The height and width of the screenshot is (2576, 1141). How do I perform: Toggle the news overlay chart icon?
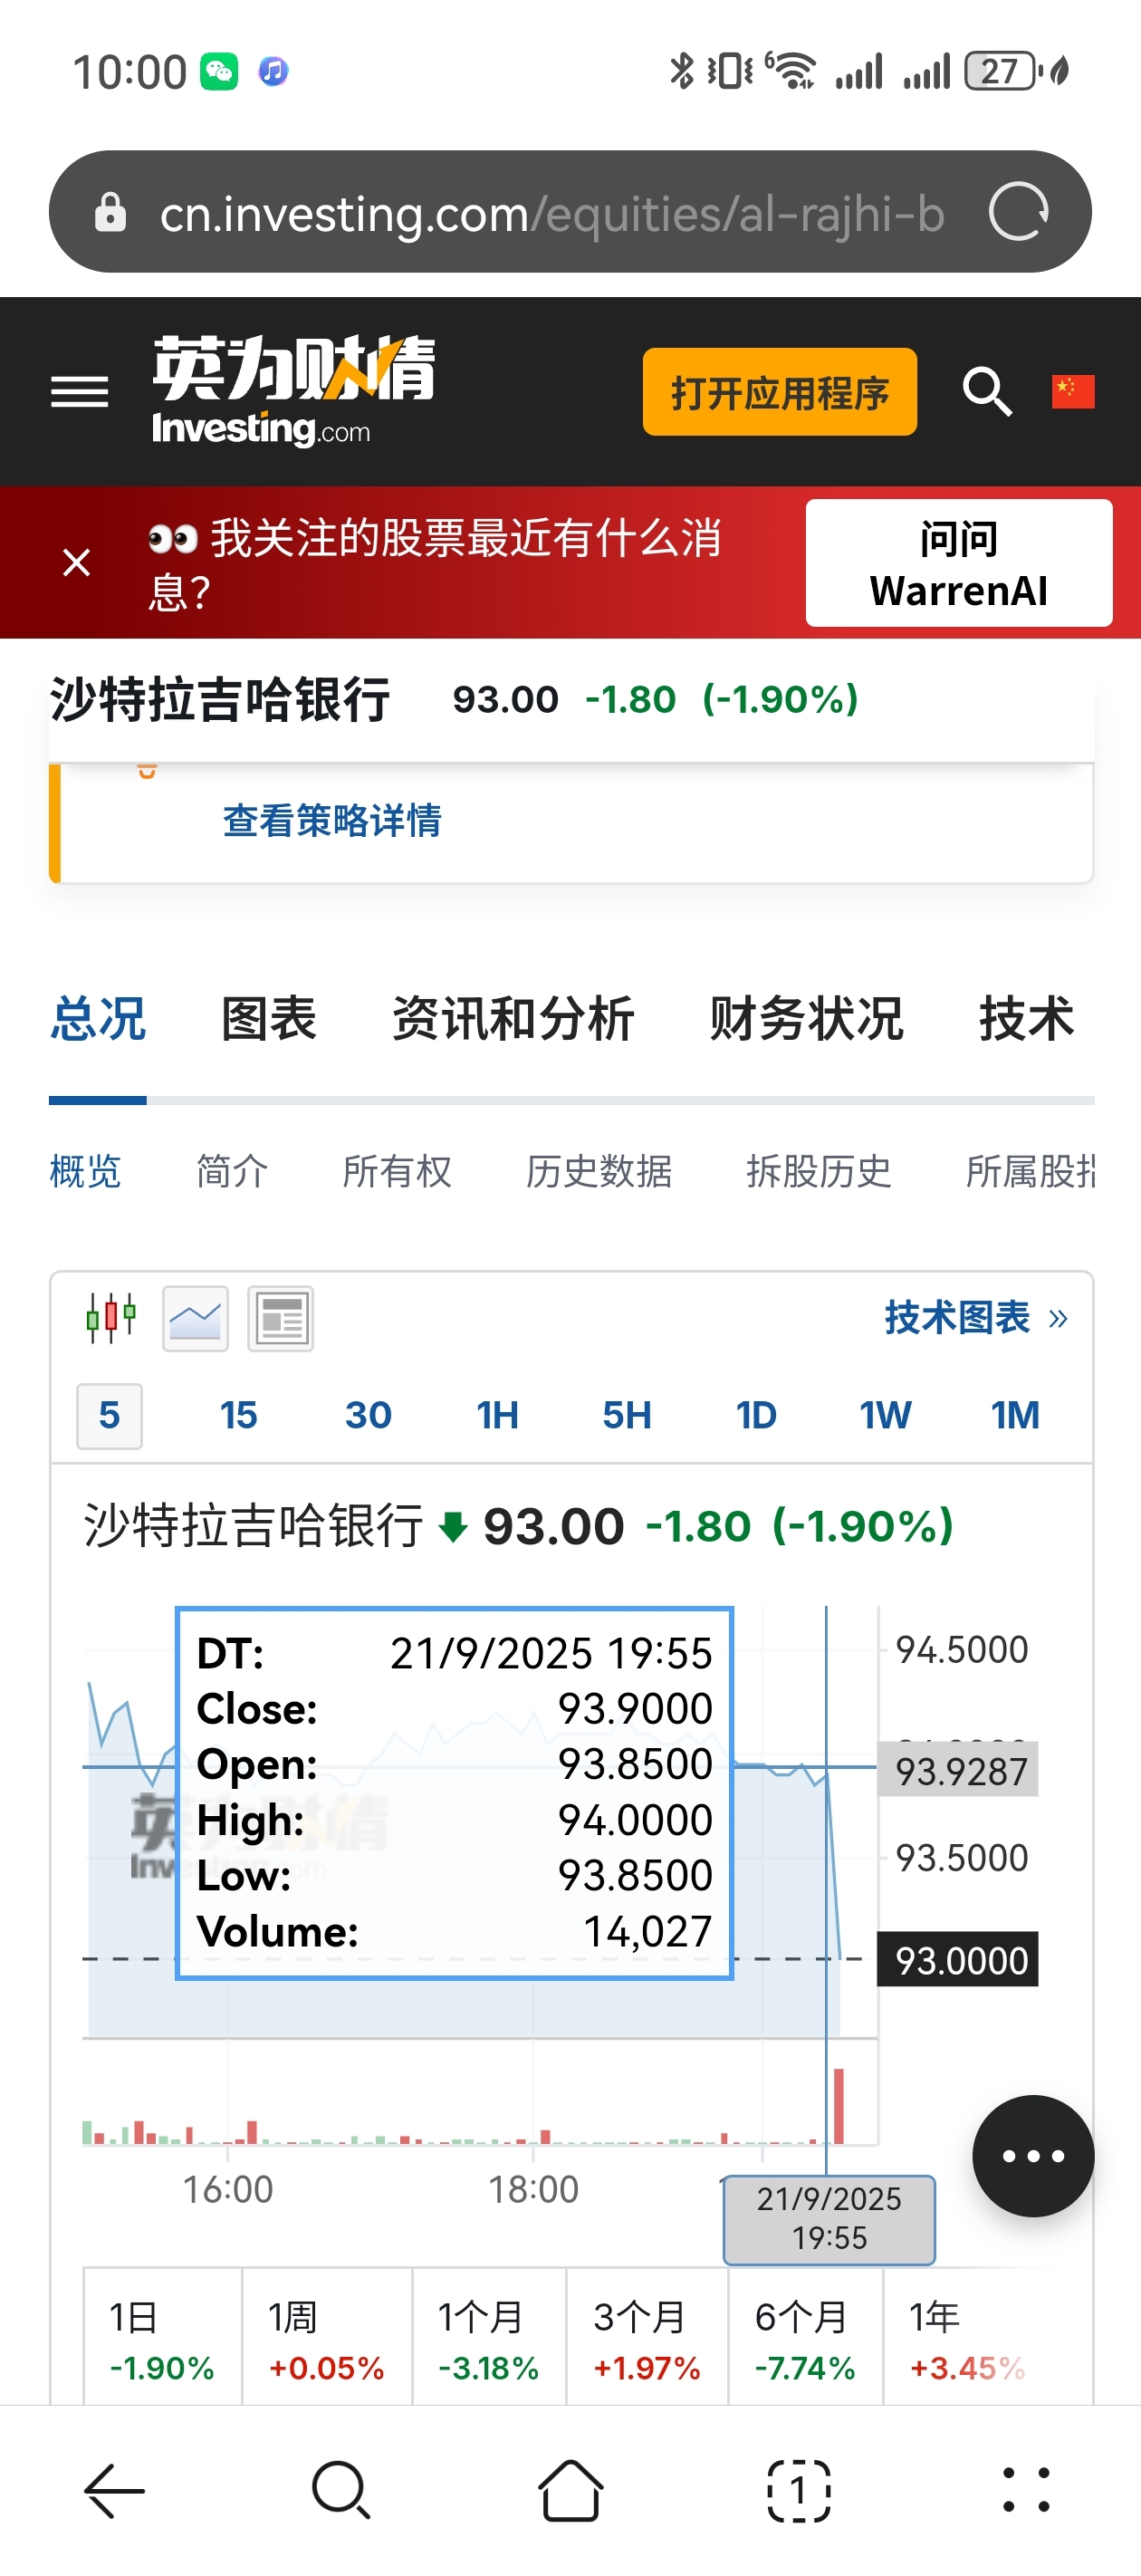click(x=281, y=1318)
